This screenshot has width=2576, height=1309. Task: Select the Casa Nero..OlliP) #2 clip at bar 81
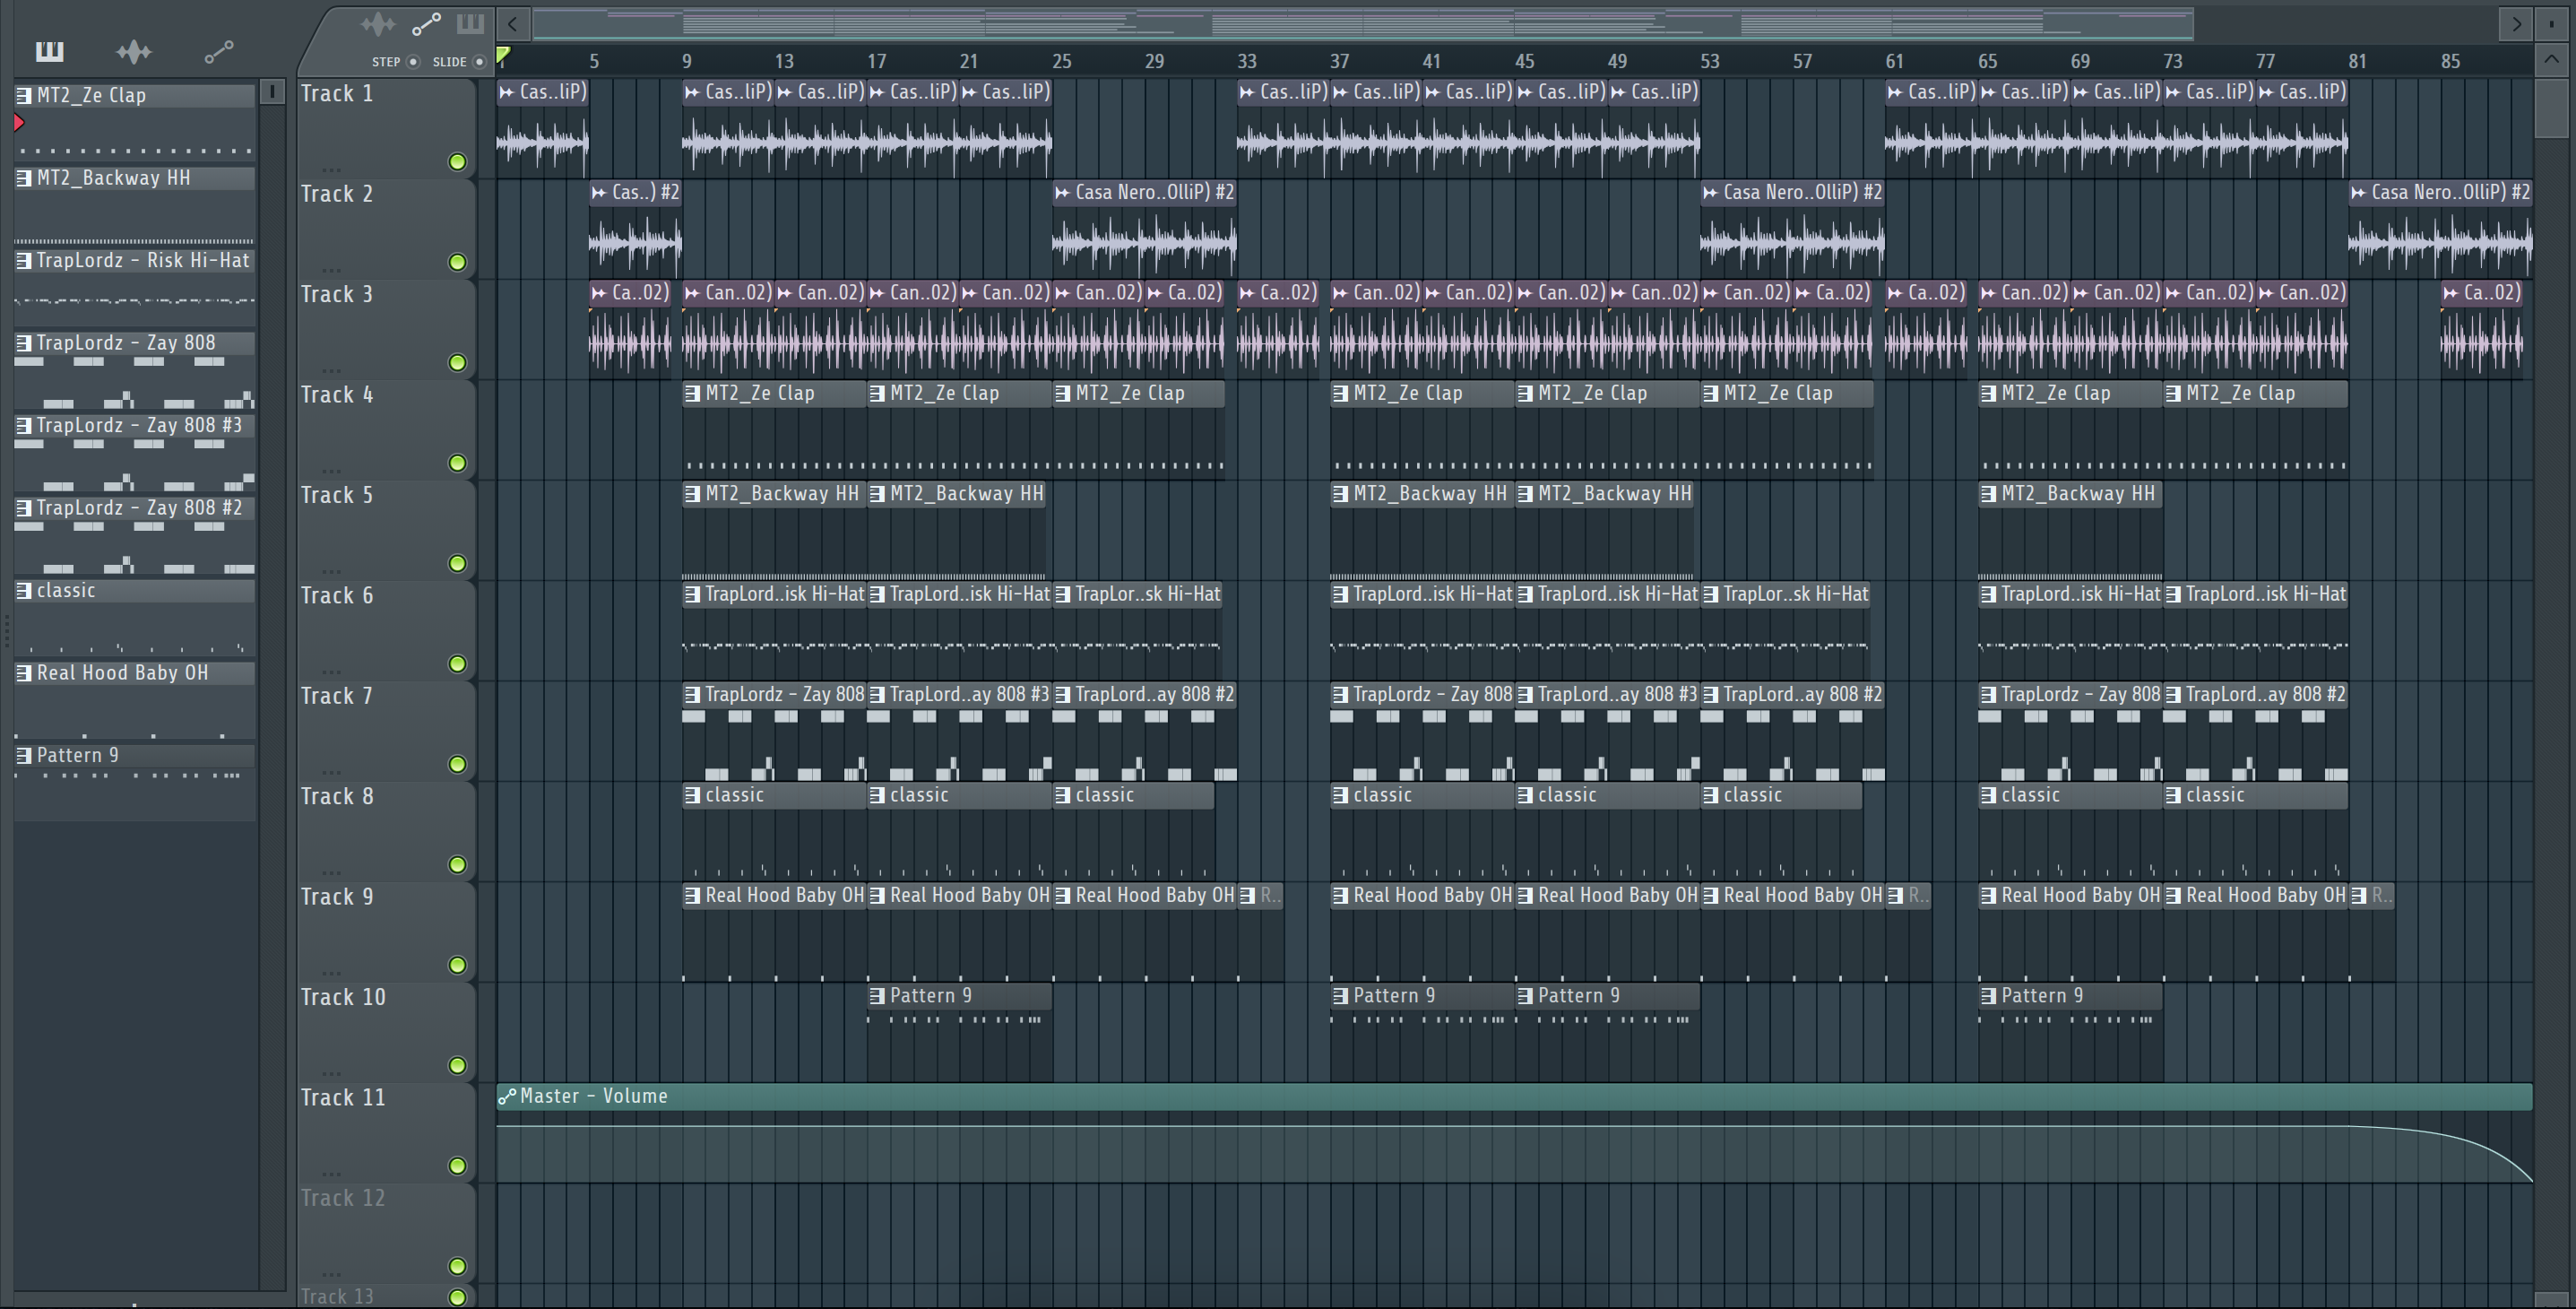coord(2440,230)
